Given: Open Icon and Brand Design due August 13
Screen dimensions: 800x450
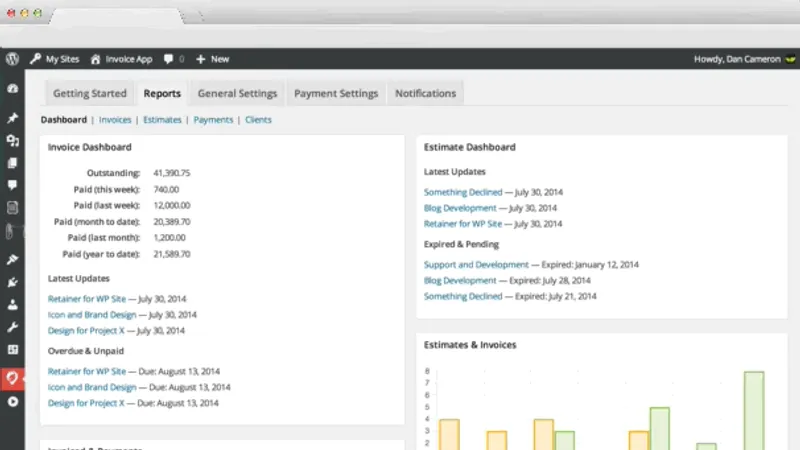Looking at the screenshot, I should [92, 387].
